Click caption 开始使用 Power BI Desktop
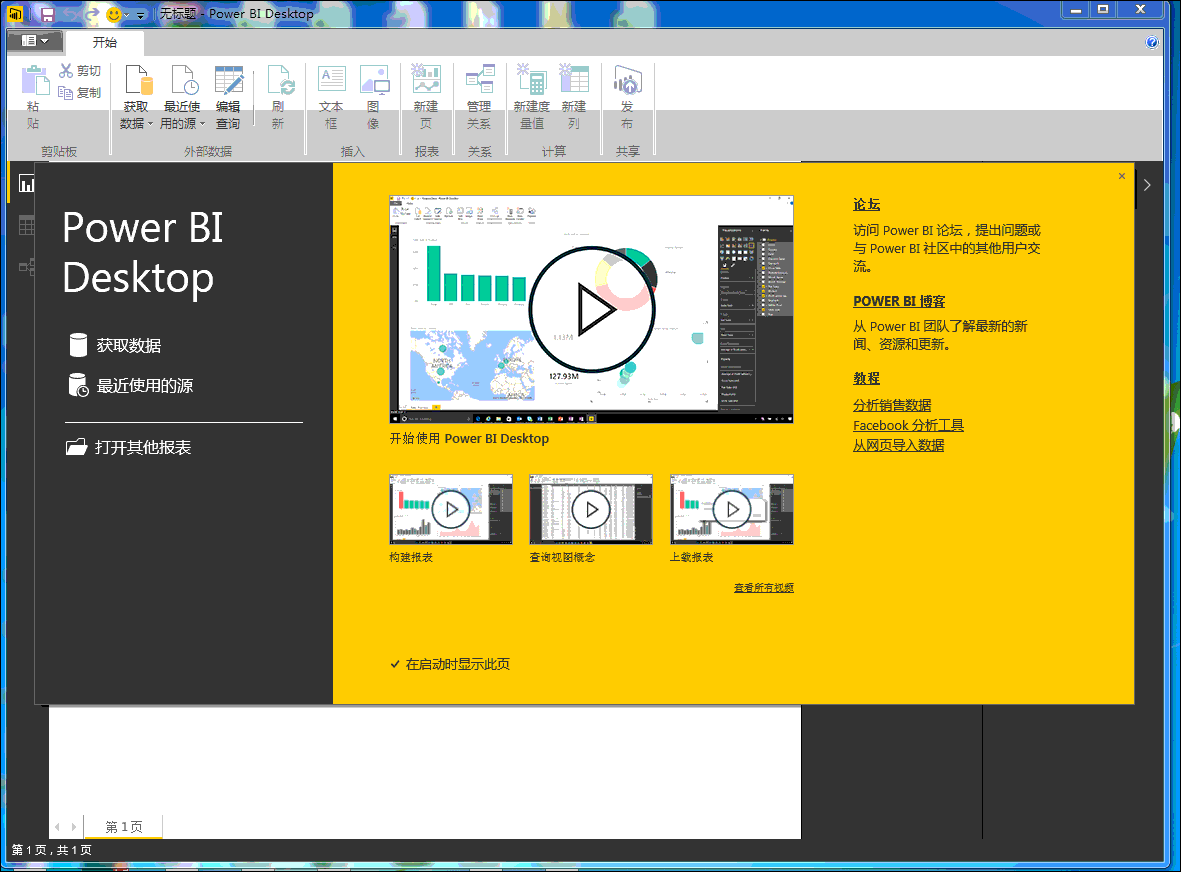This screenshot has width=1181, height=872. pos(468,438)
